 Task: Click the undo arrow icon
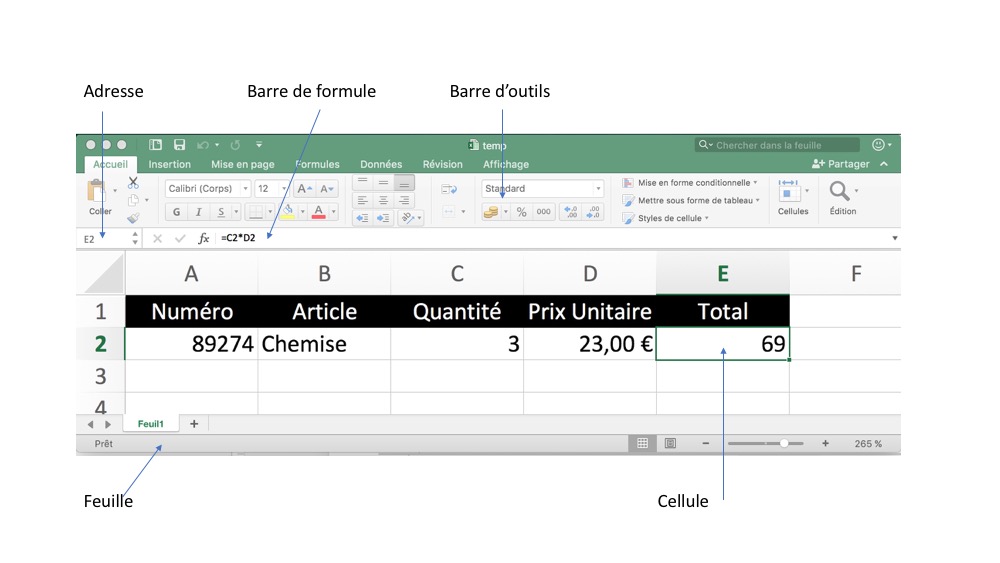pyautogui.click(x=203, y=145)
